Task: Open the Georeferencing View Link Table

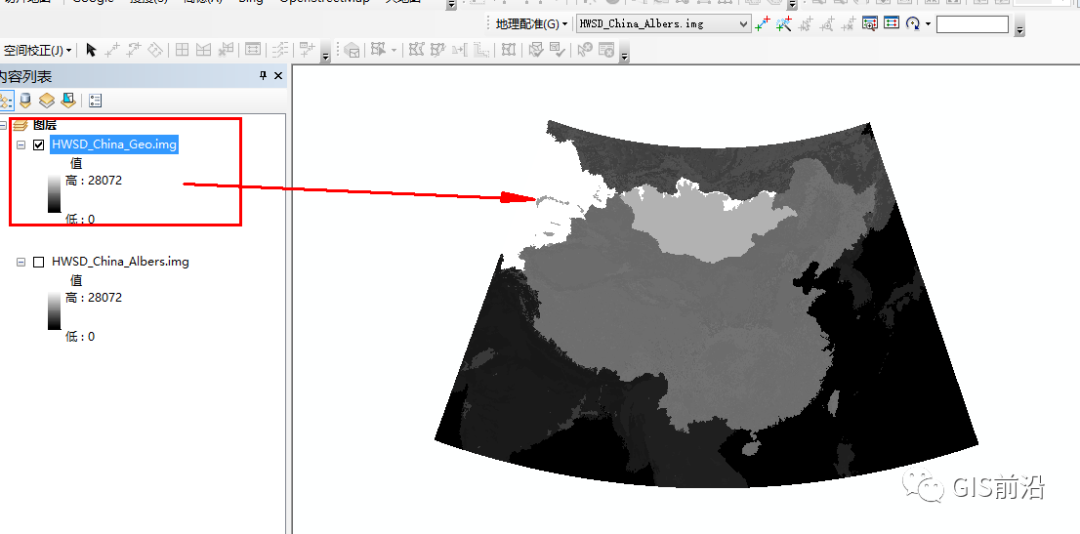Action: click(x=891, y=24)
